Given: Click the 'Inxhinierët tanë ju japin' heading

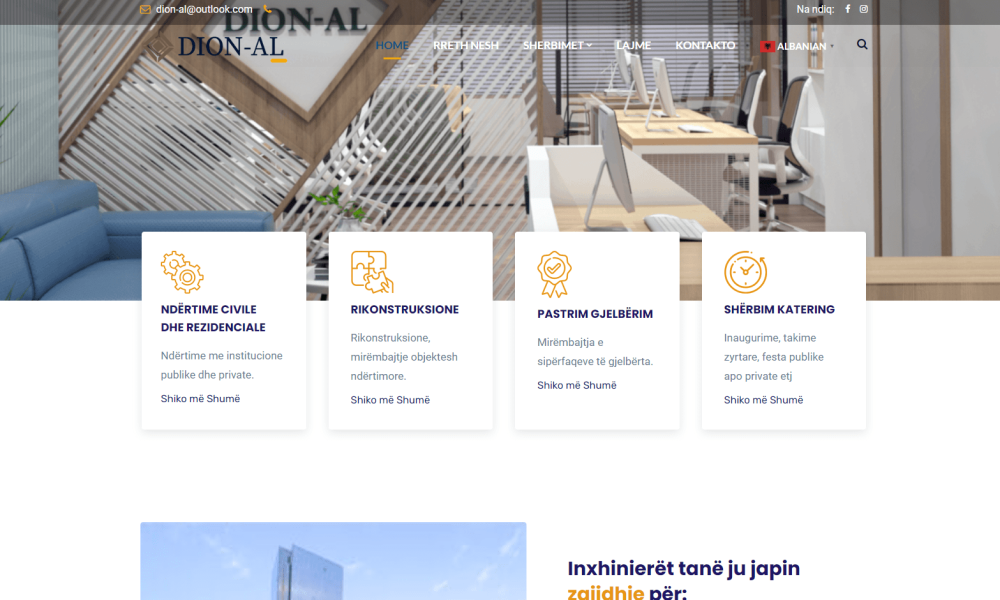Looking at the screenshot, I should [x=684, y=568].
